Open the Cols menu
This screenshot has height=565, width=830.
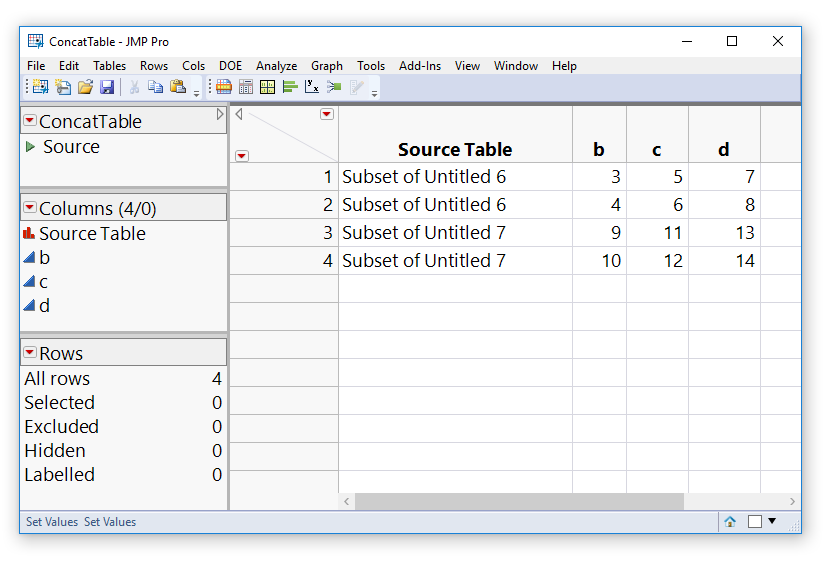(x=193, y=66)
